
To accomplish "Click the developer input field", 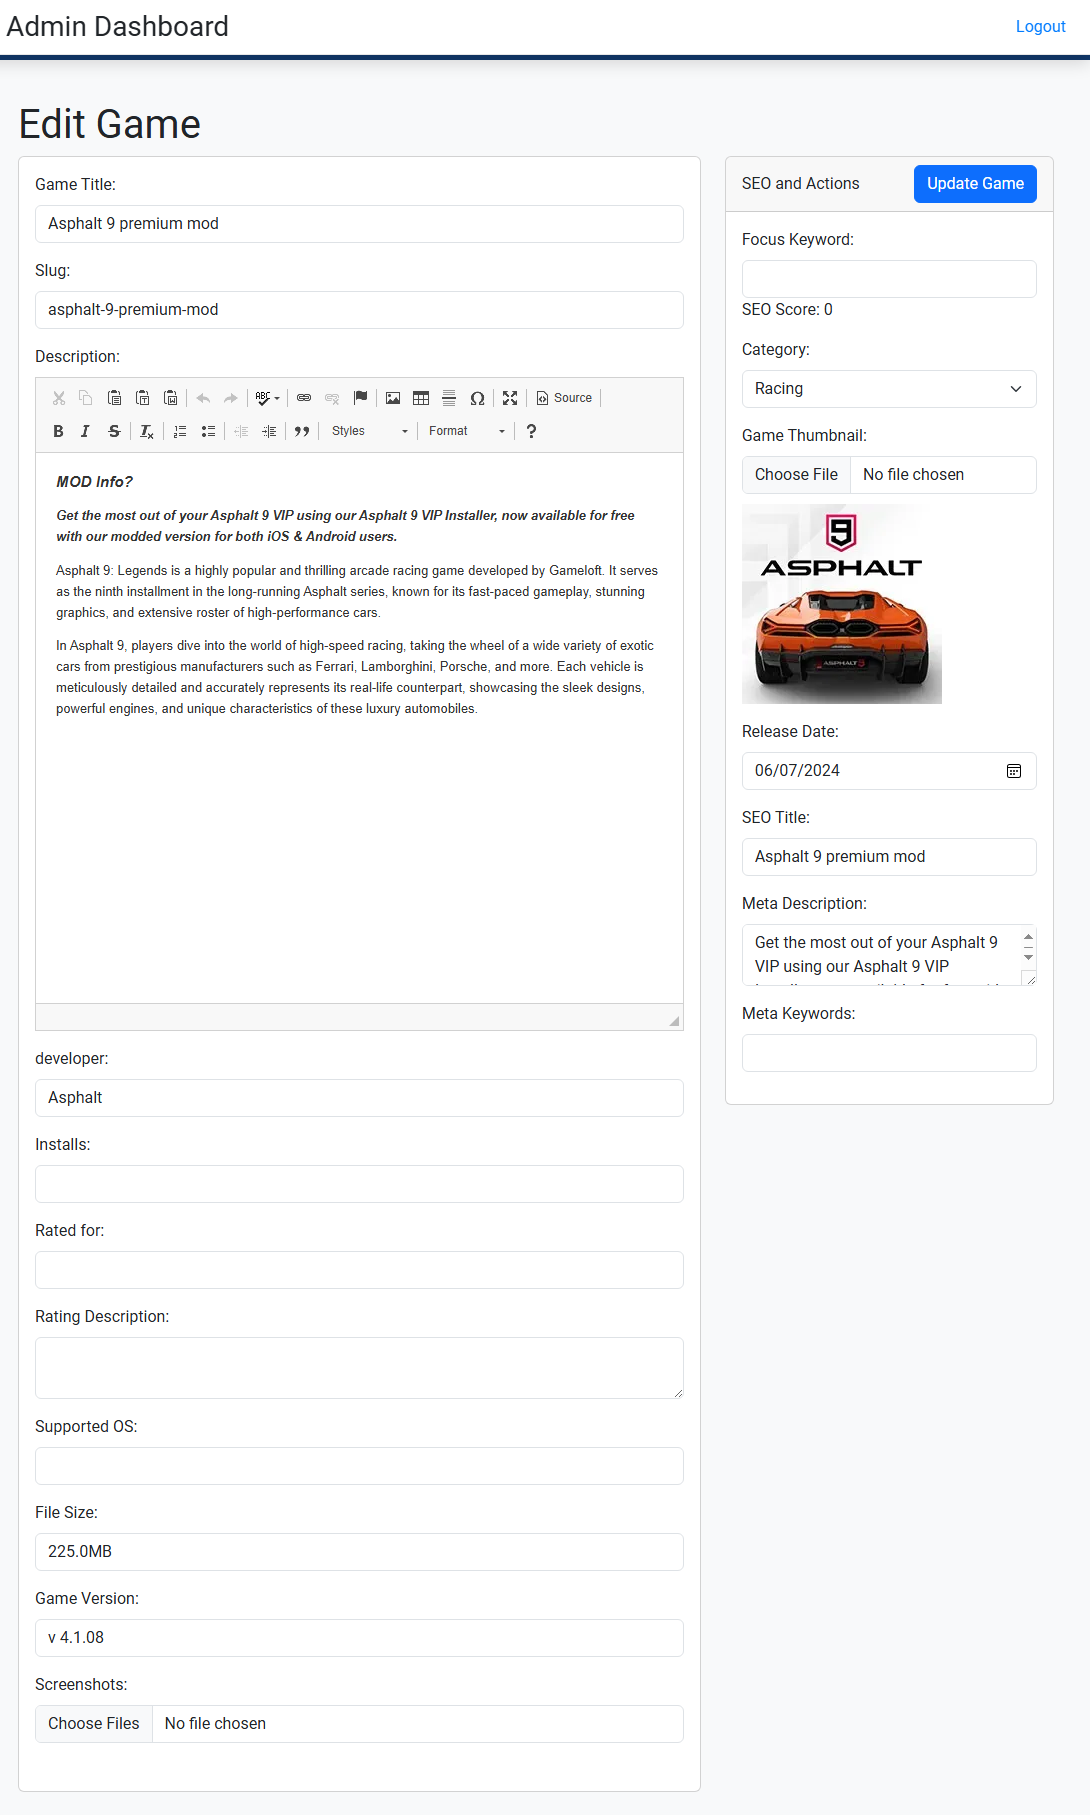I will tap(359, 1098).
